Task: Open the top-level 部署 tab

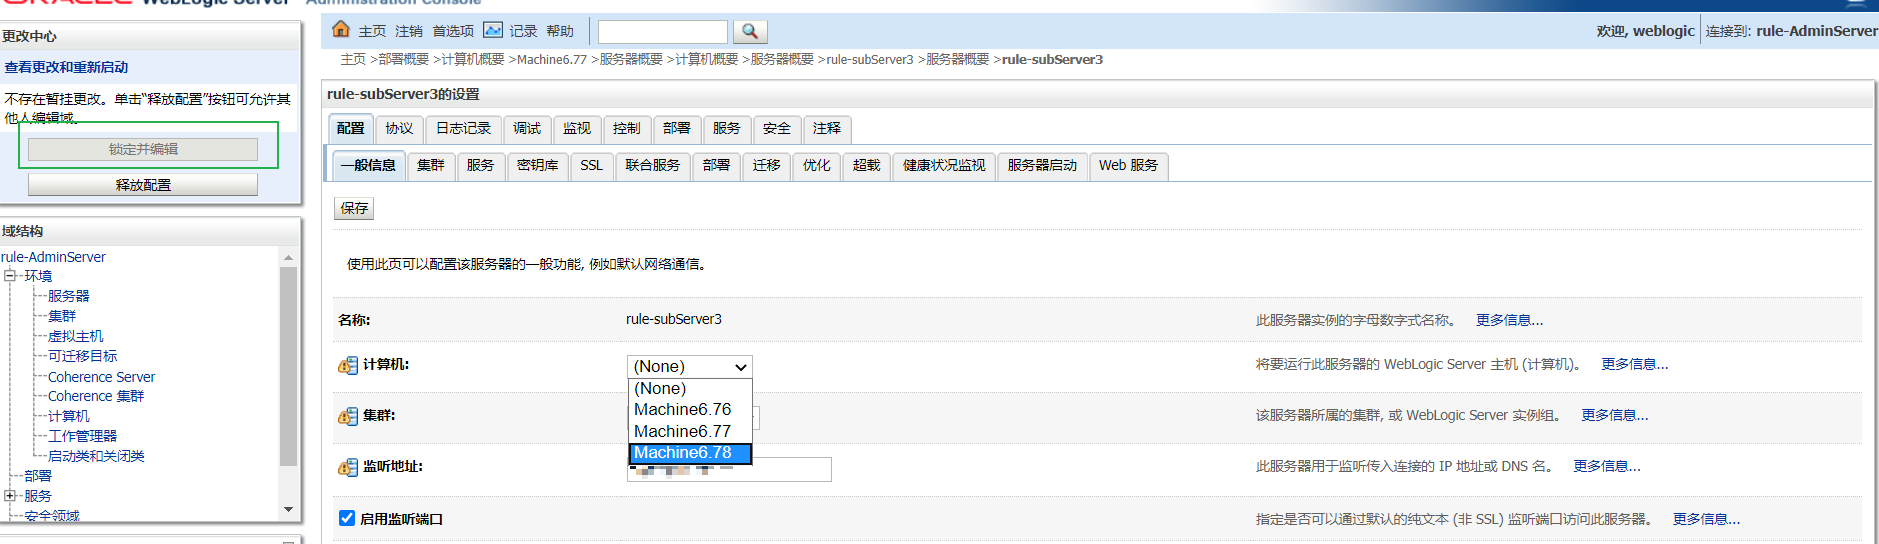Action: coord(677,128)
